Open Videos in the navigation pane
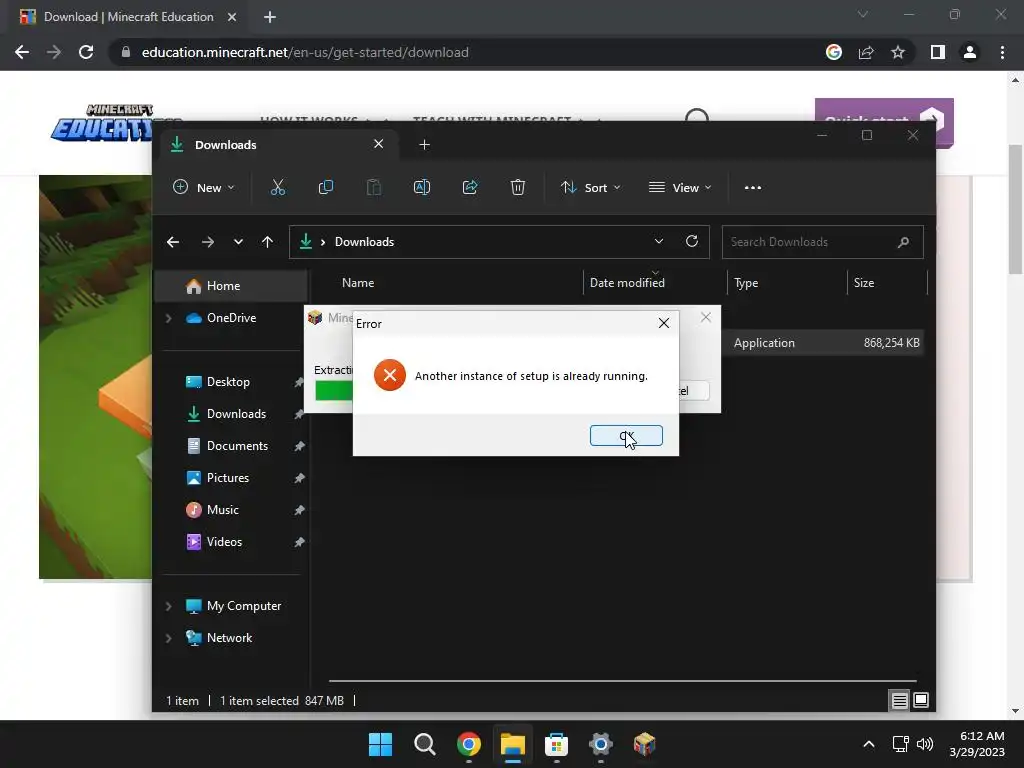 [224, 542]
